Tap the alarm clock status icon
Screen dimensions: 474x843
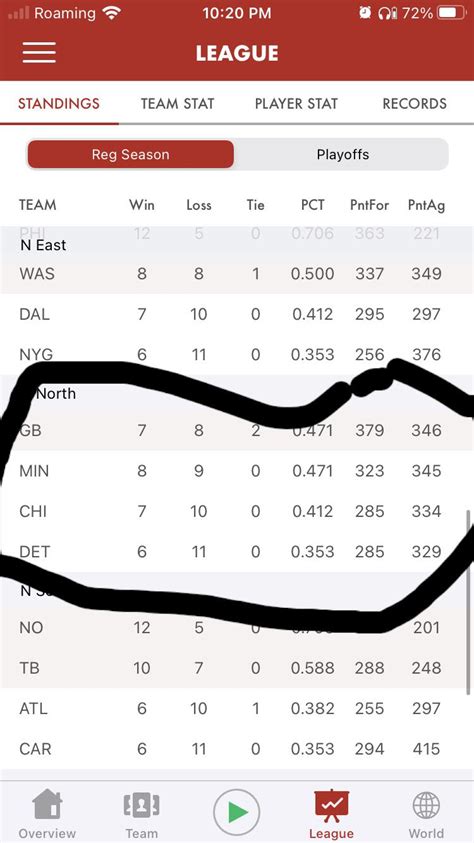click(x=365, y=13)
